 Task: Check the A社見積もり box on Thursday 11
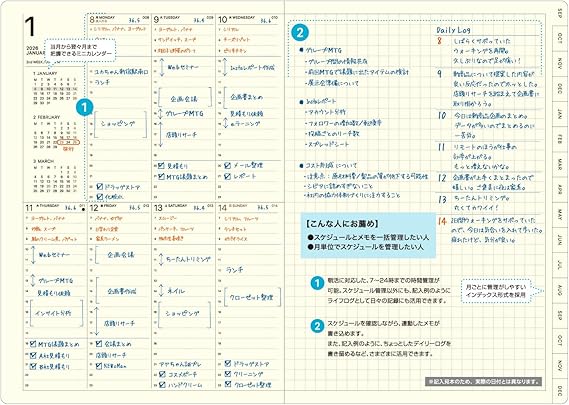[33, 355]
